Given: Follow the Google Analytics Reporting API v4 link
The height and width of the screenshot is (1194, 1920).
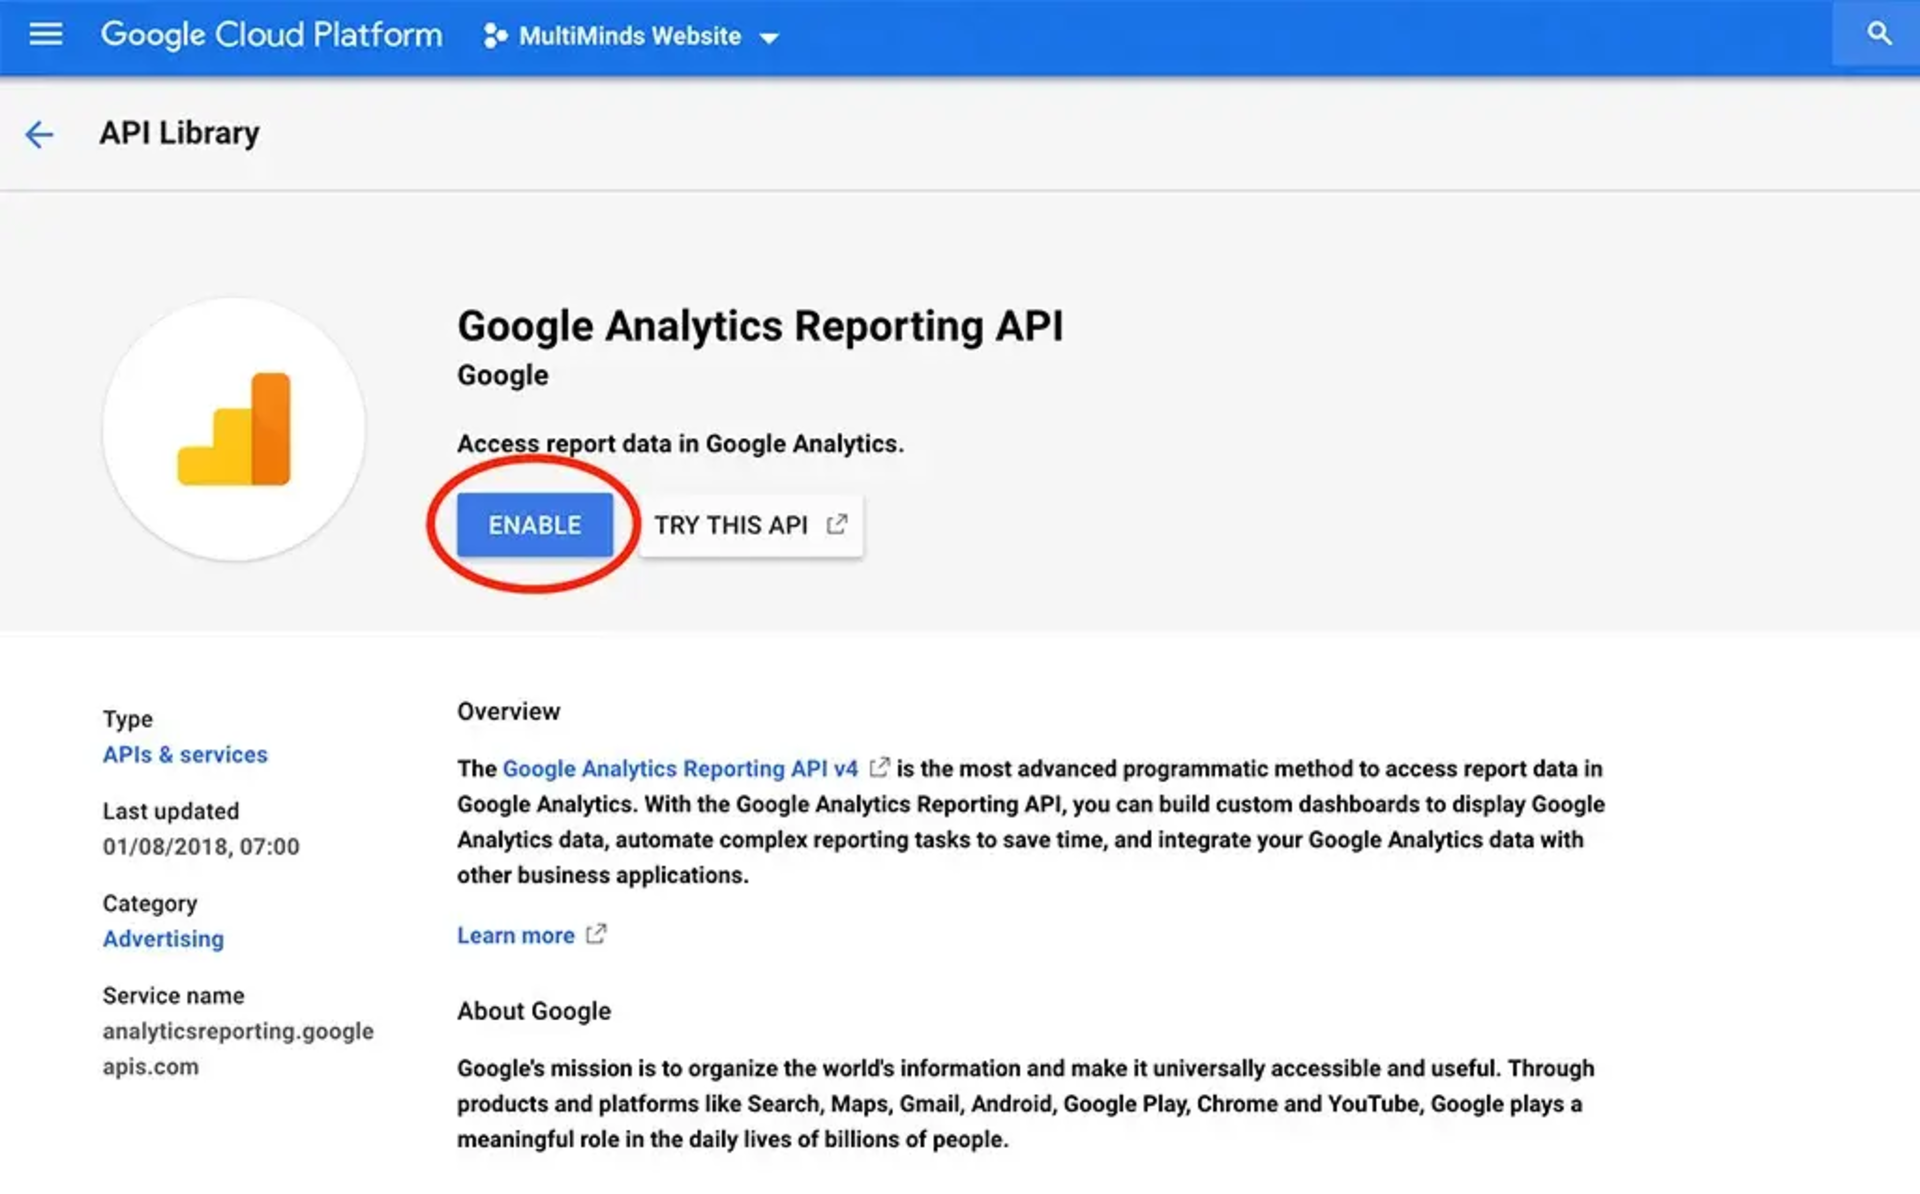Looking at the screenshot, I should 678,768.
